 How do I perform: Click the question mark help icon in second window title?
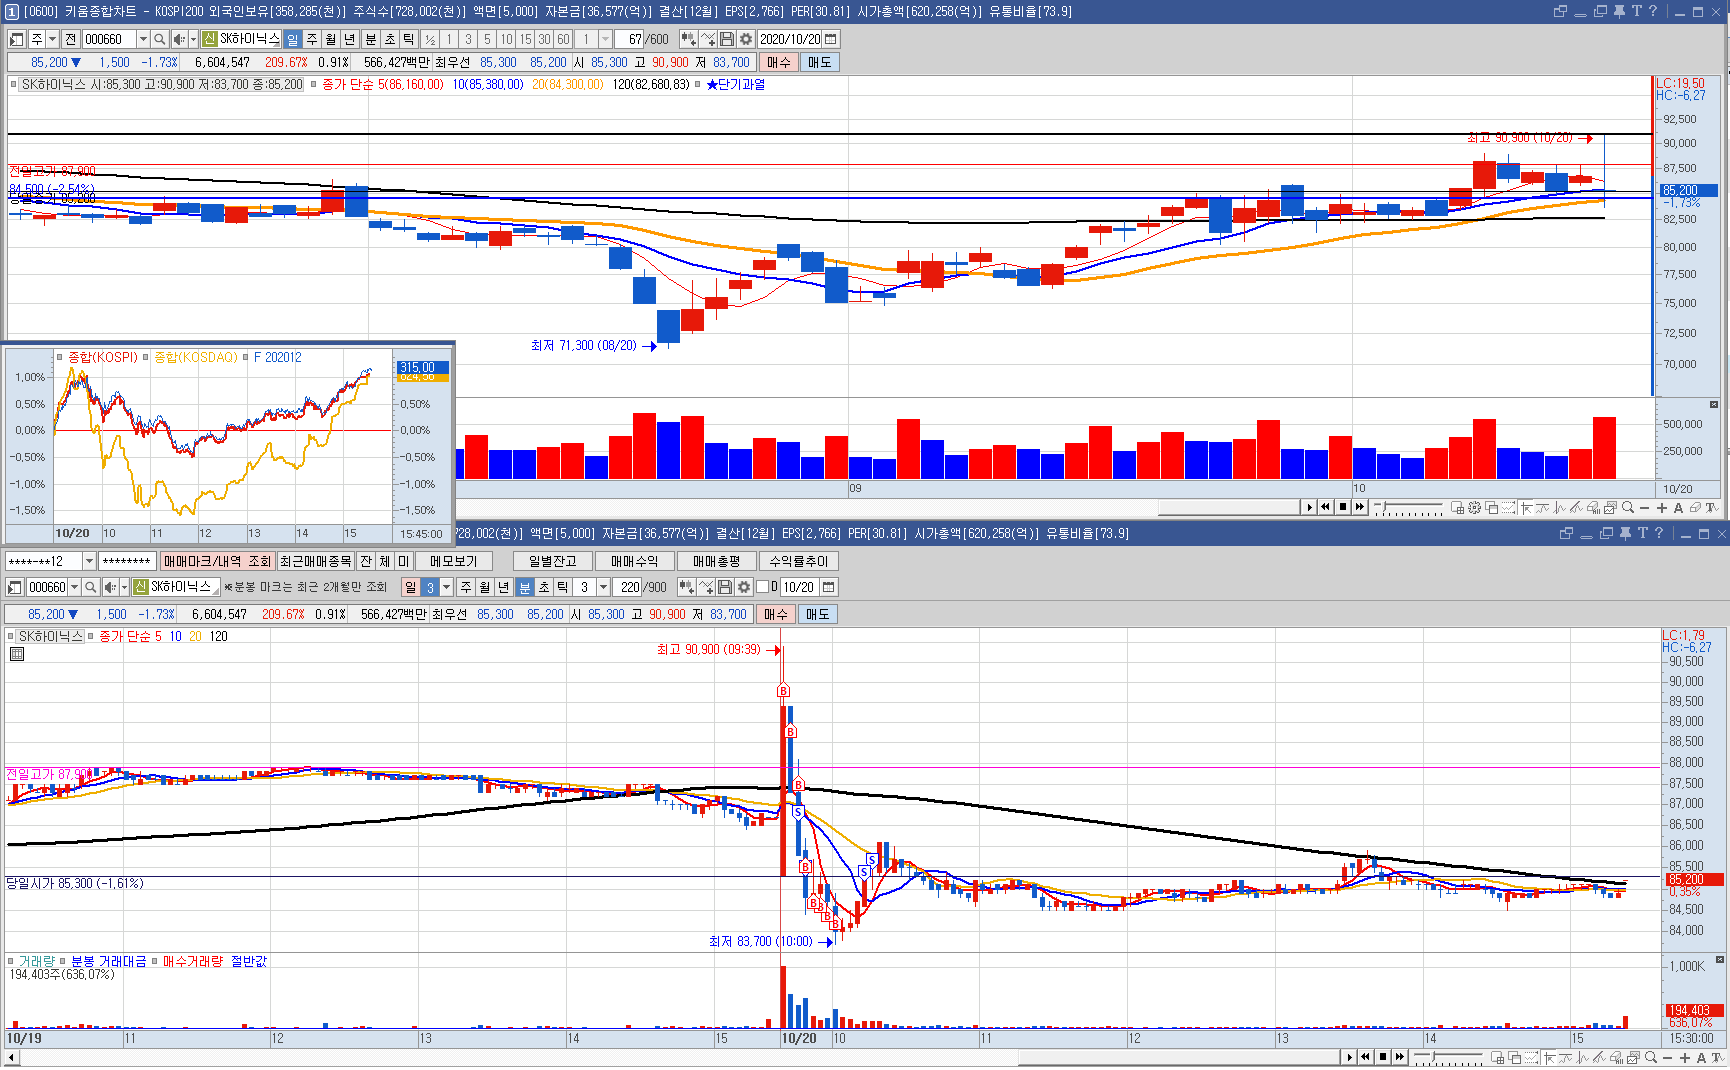pyautogui.click(x=1659, y=533)
